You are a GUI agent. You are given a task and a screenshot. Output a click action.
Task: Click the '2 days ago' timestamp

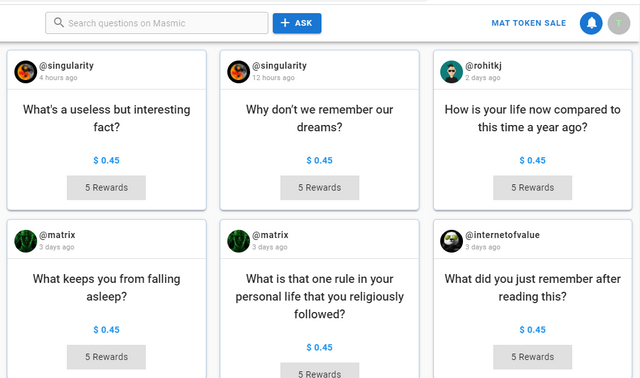483,78
